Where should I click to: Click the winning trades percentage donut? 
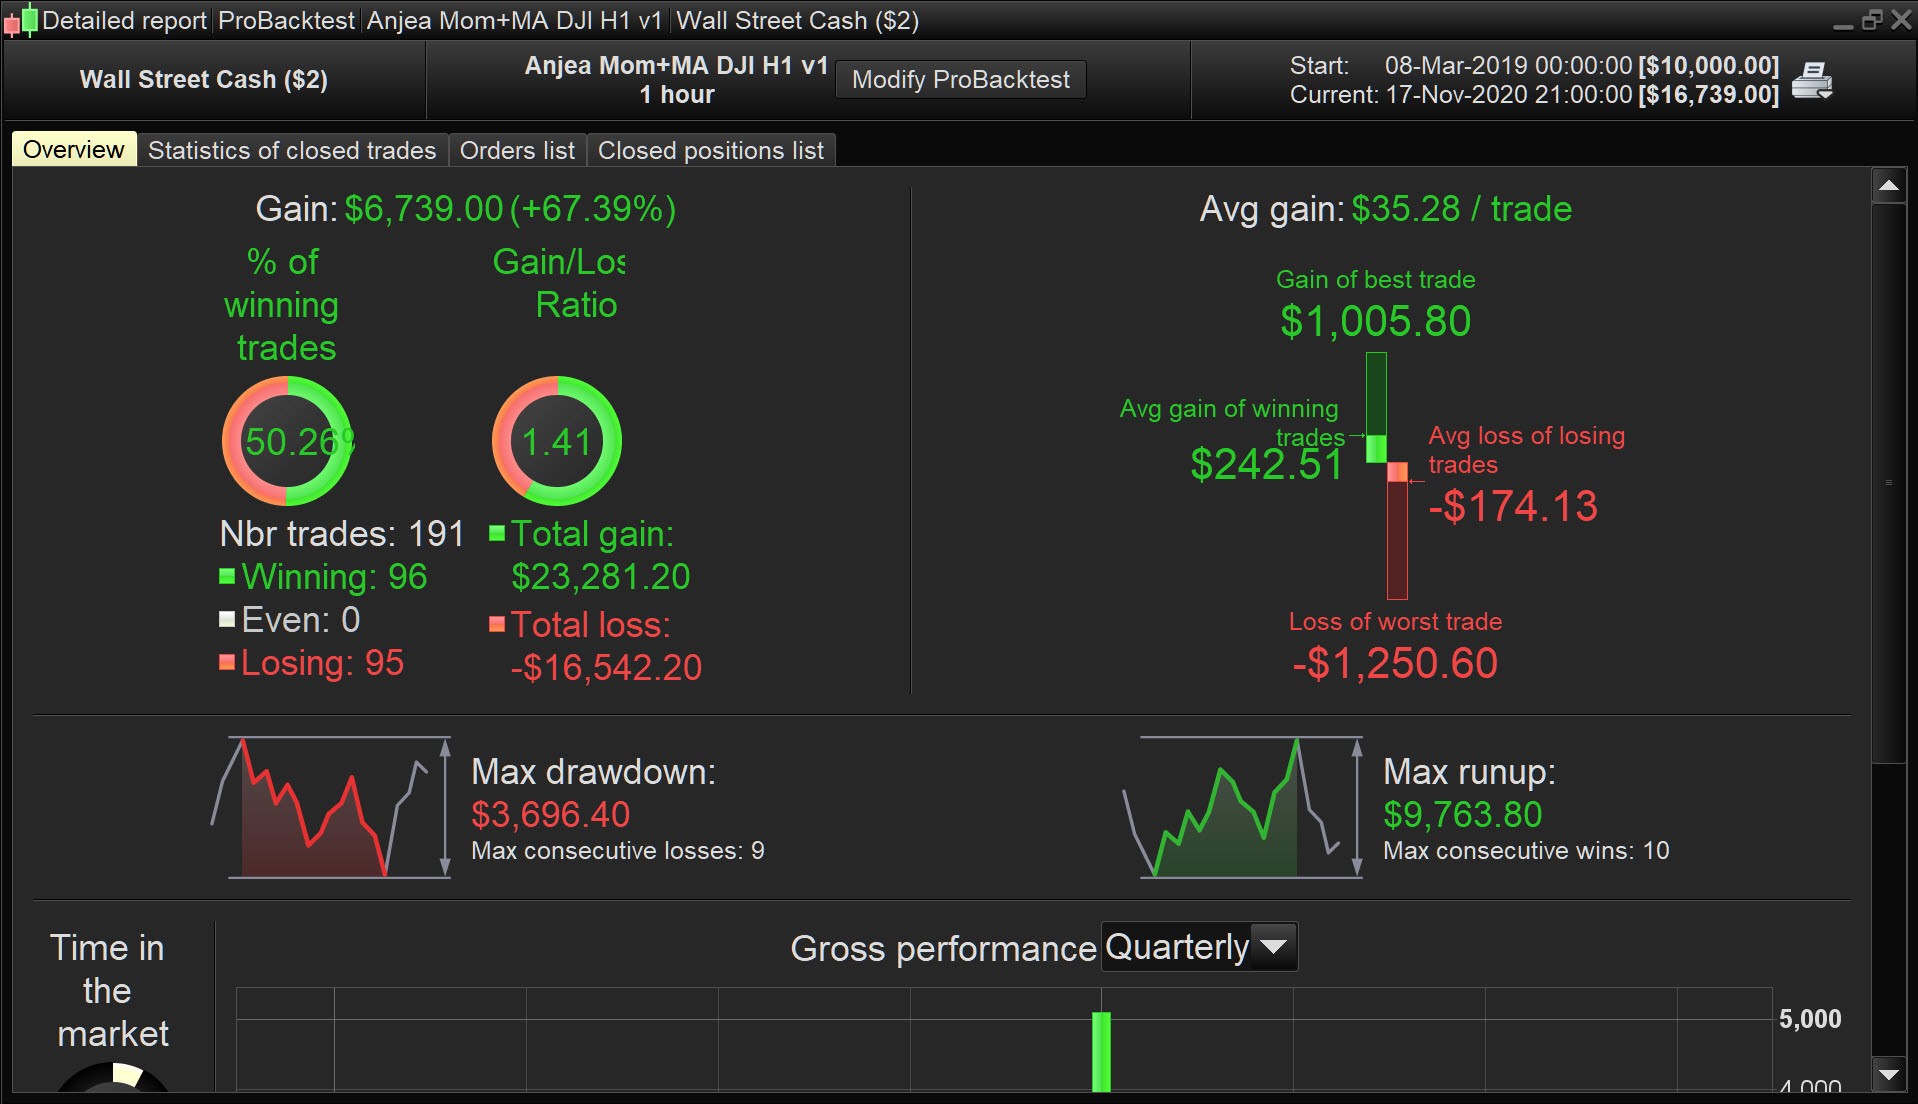pos(287,441)
